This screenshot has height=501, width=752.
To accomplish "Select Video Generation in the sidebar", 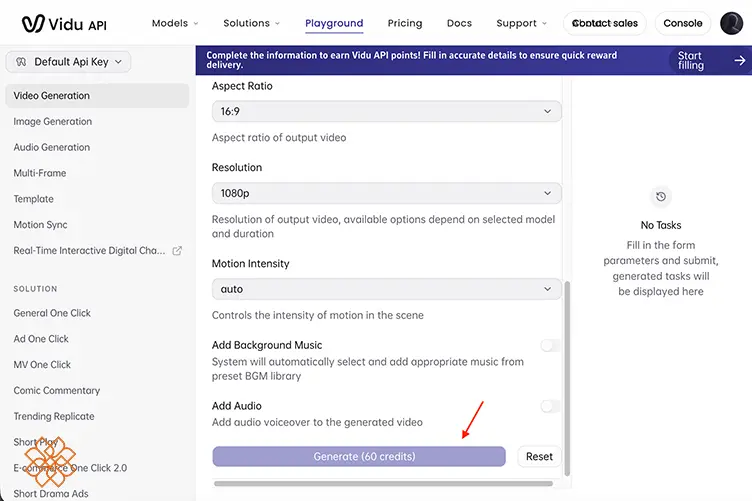I will tap(97, 95).
